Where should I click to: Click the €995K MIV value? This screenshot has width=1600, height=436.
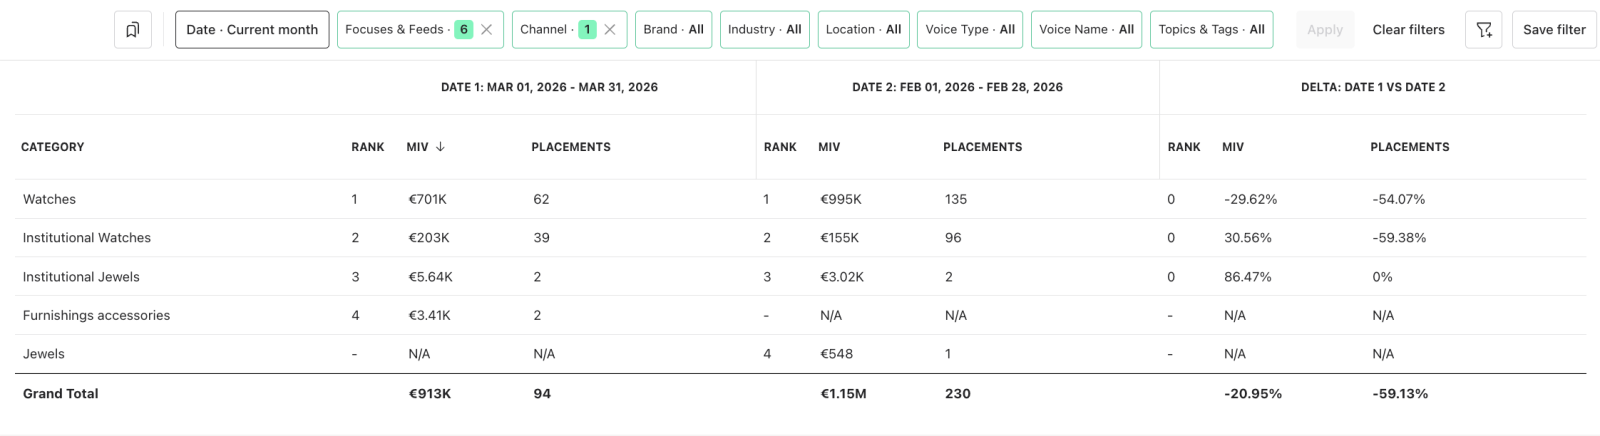click(x=841, y=199)
